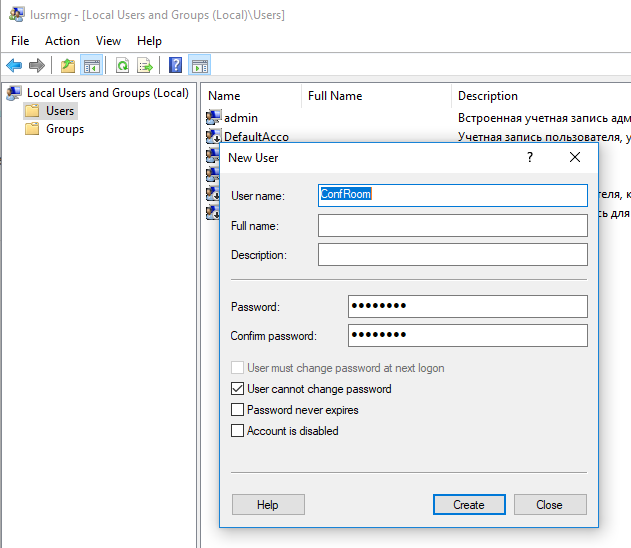Click the Local Users and Groups root icon
Image resolution: width=631 pixels, height=548 pixels.
pyautogui.click(x=14, y=93)
